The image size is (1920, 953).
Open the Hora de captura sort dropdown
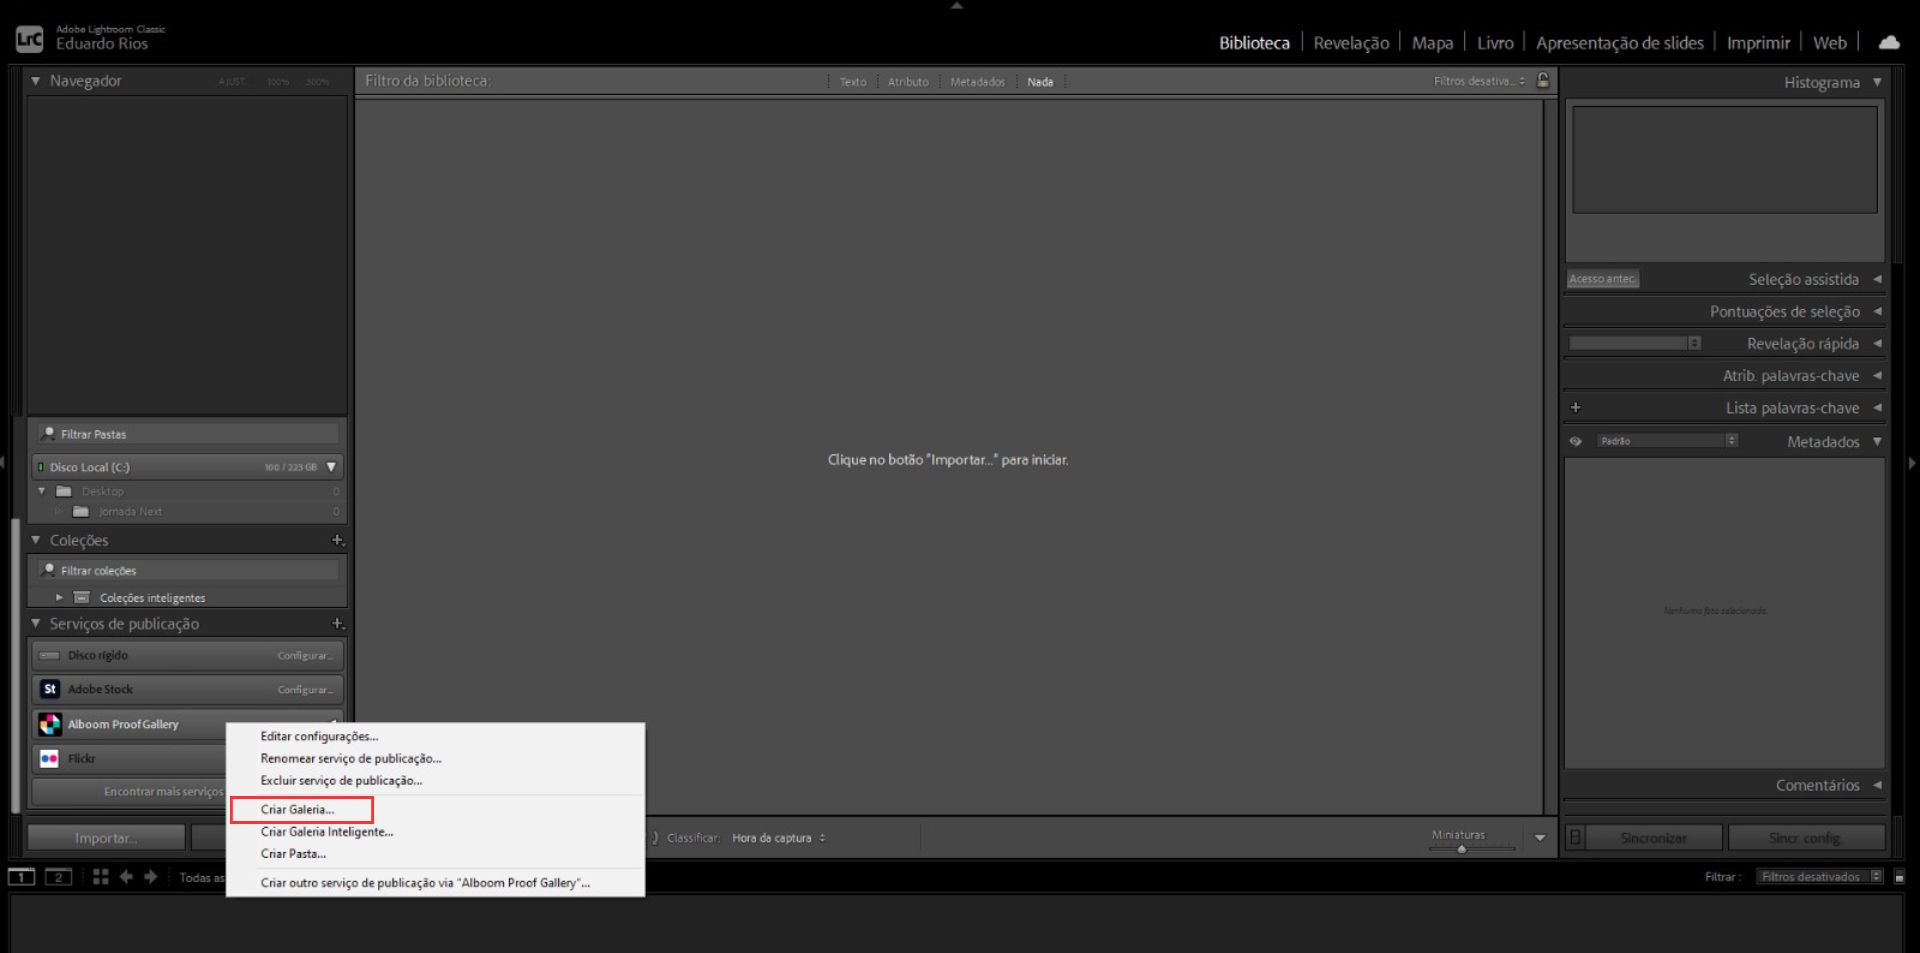[x=778, y=838]
